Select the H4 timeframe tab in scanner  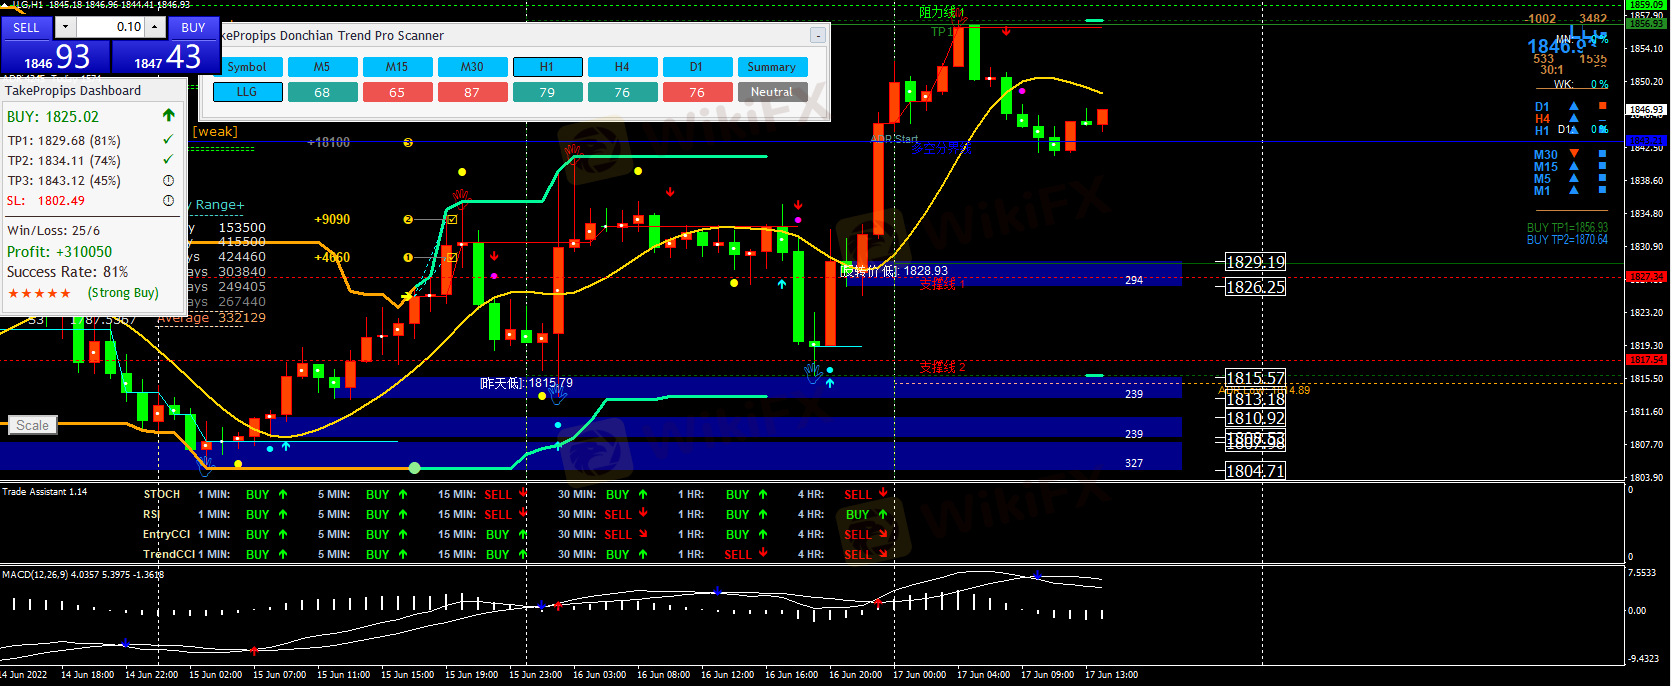coord(622,67)
